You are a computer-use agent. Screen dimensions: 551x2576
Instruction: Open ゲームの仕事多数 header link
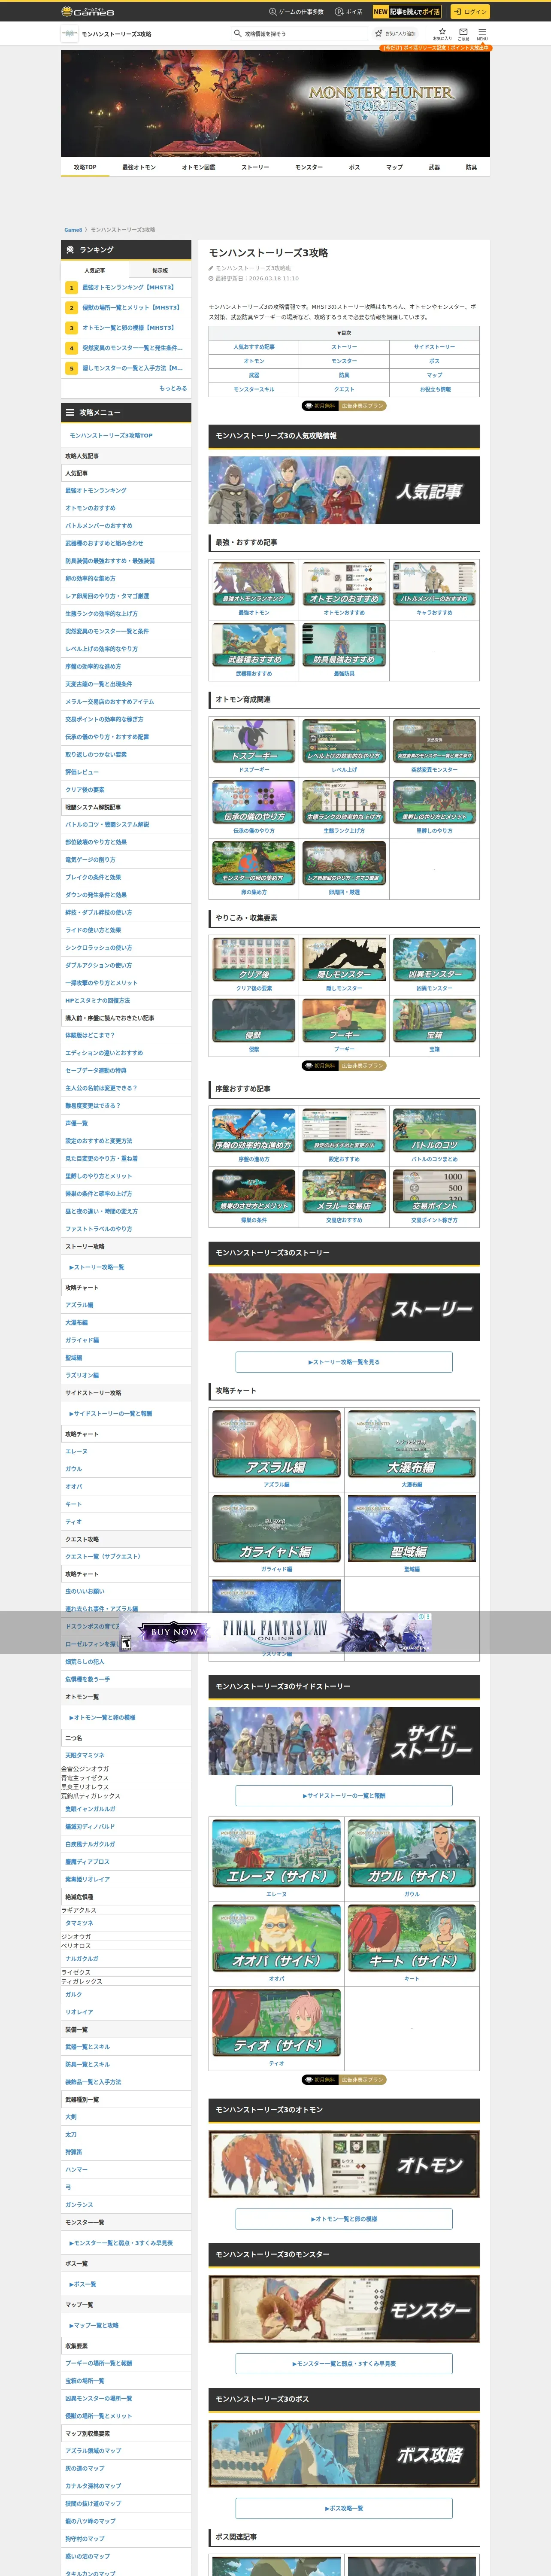pos(296,12)
